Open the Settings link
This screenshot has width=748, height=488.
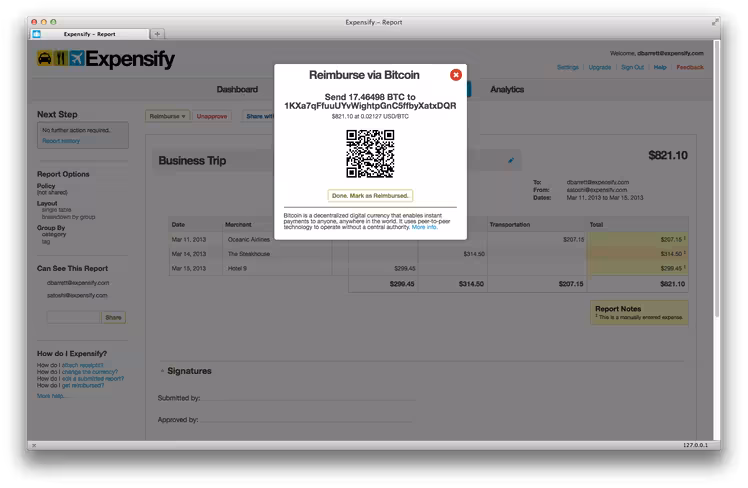point(568,67)
